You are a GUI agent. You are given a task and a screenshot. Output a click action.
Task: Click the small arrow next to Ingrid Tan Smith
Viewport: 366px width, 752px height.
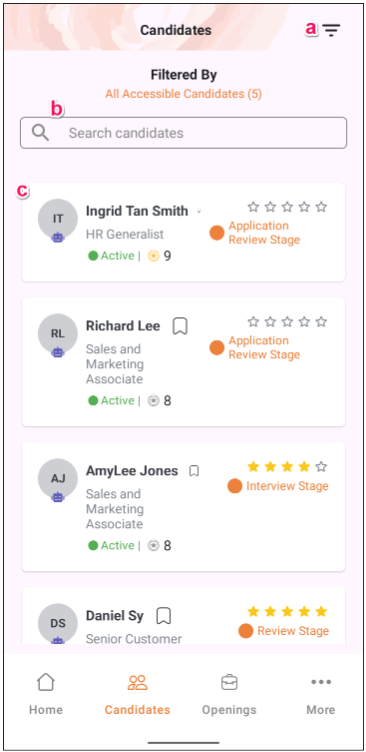(199, 212)
